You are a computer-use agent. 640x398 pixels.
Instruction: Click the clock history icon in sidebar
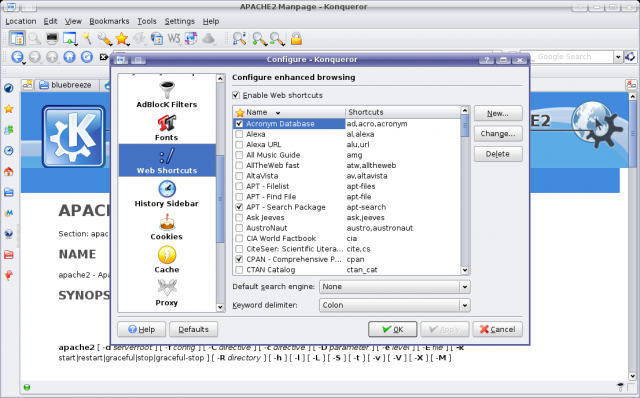pos(9,151)
